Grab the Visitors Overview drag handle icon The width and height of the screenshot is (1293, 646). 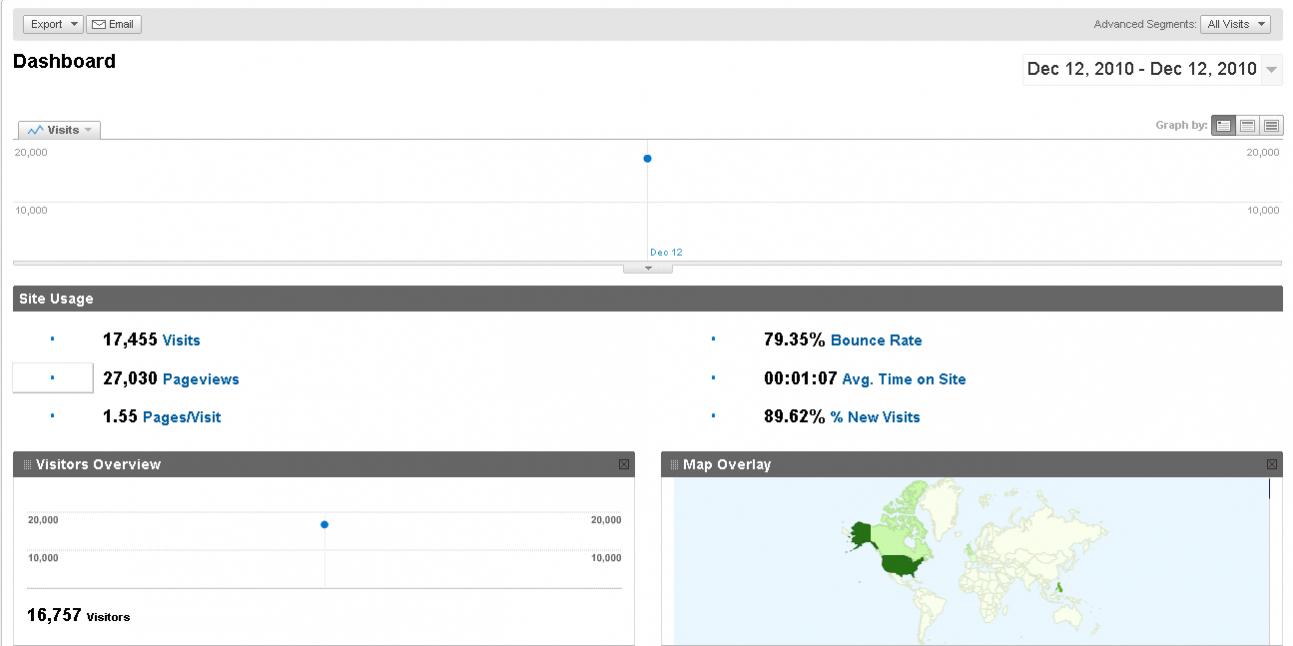click(x=27, y=464)
